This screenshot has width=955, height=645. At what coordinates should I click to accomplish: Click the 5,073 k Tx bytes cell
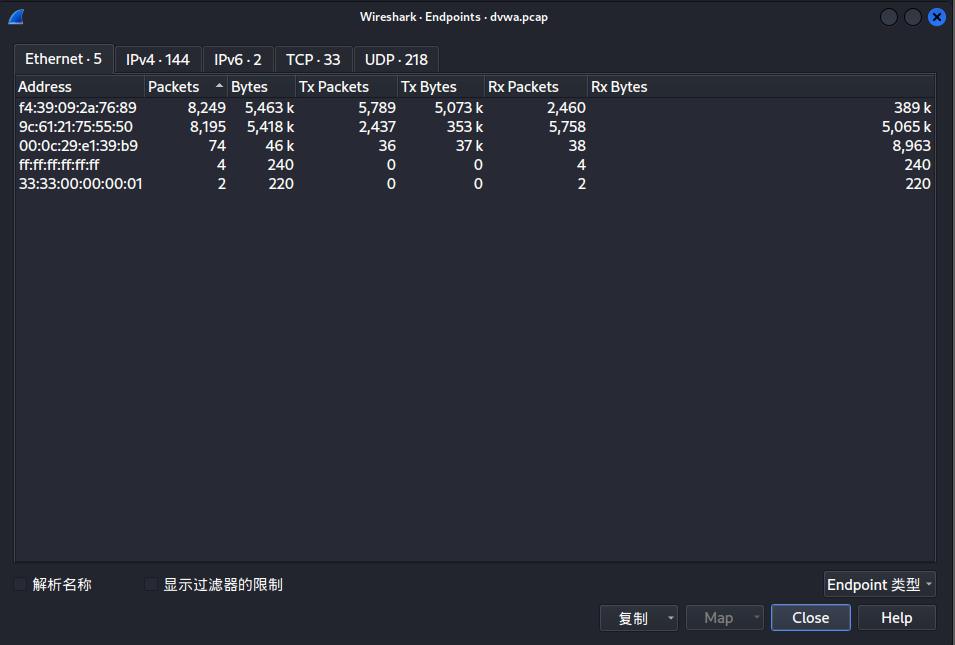tap(459, 108)
